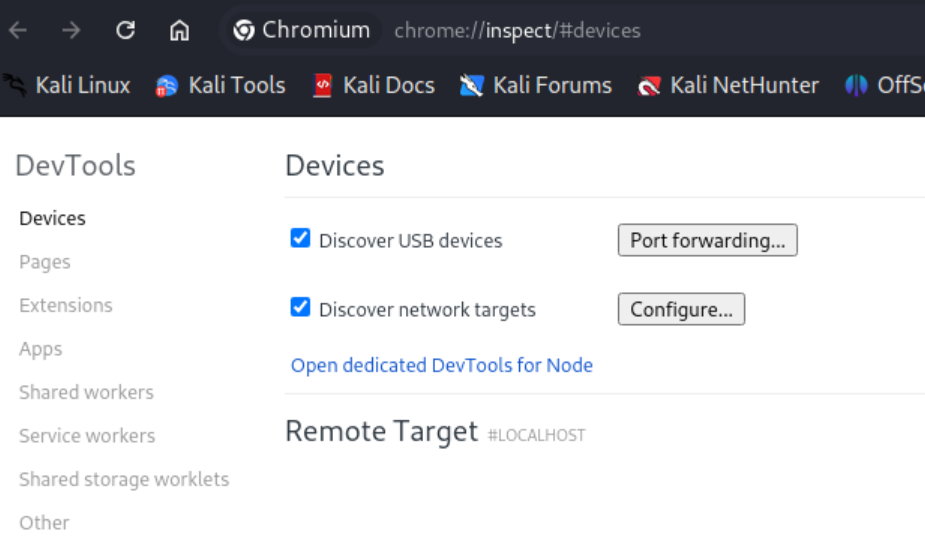Reload the current page
This screenshot has width=925, height=553.
point(125,30)
